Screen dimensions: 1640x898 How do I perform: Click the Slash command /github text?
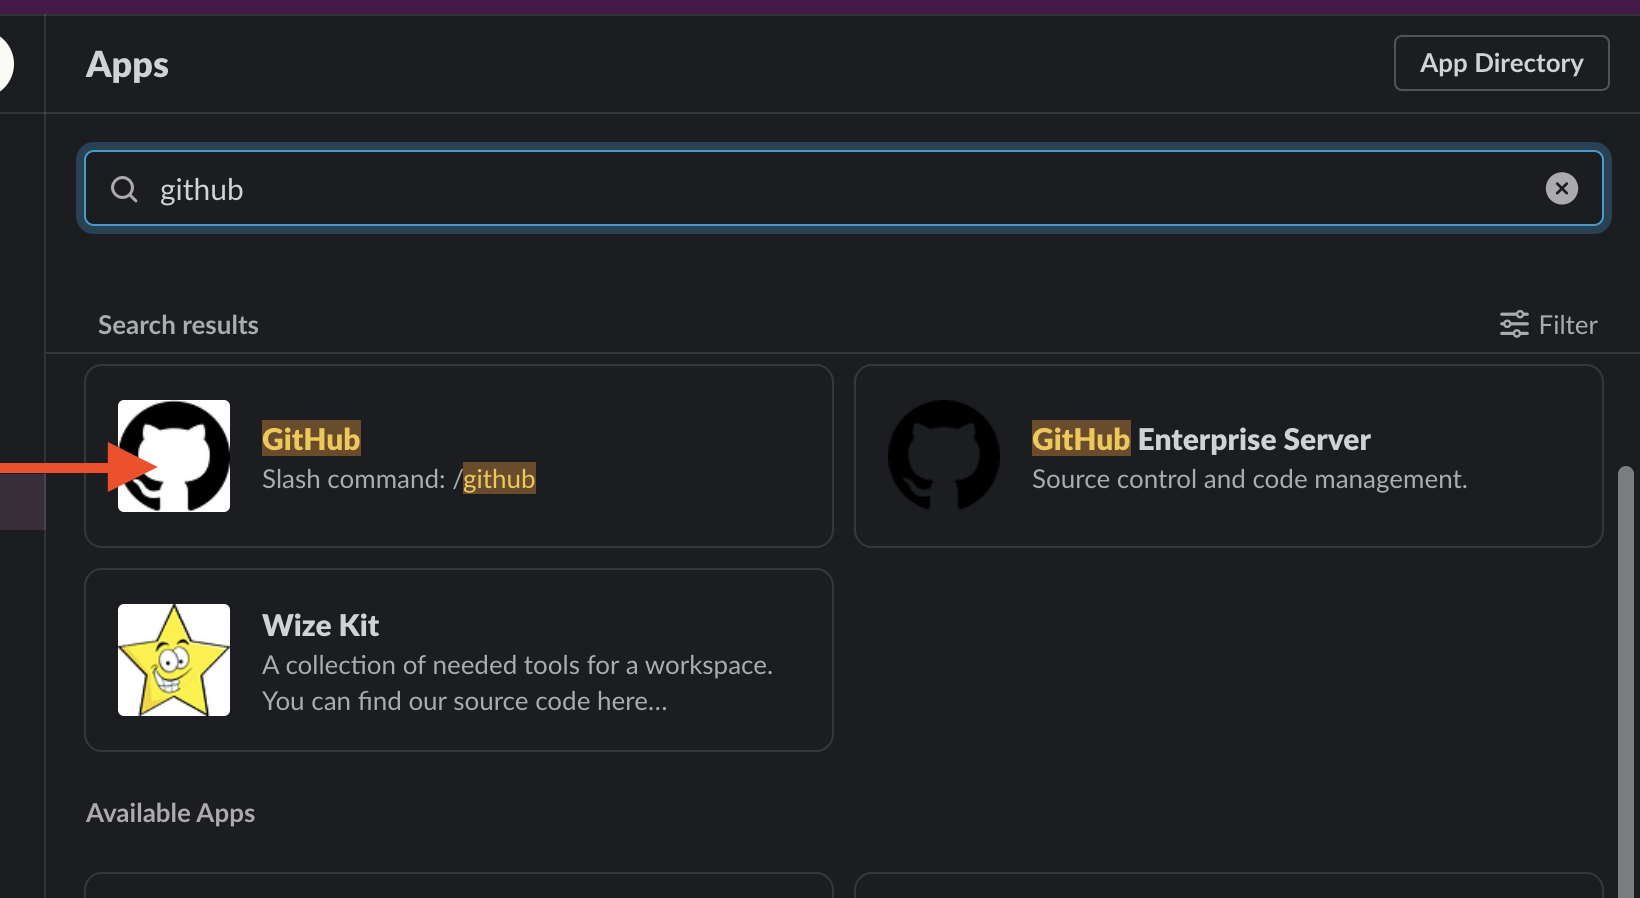(399, 479)
